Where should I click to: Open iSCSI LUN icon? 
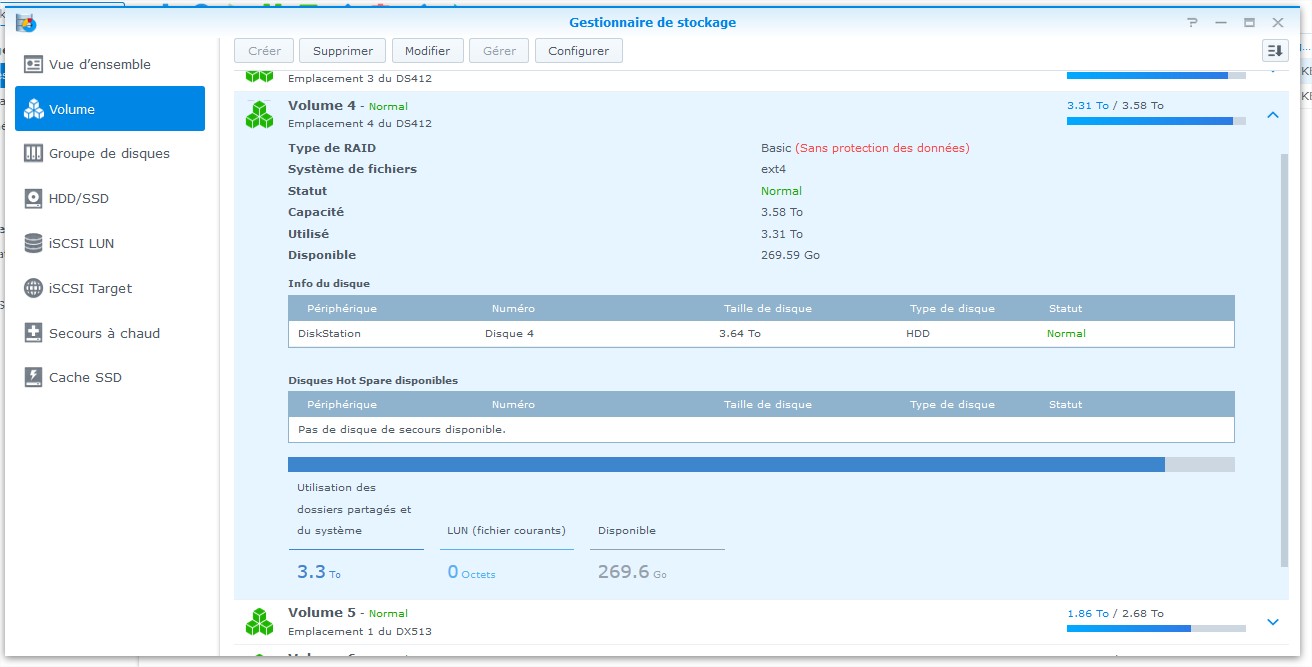(x=33, y=243)
